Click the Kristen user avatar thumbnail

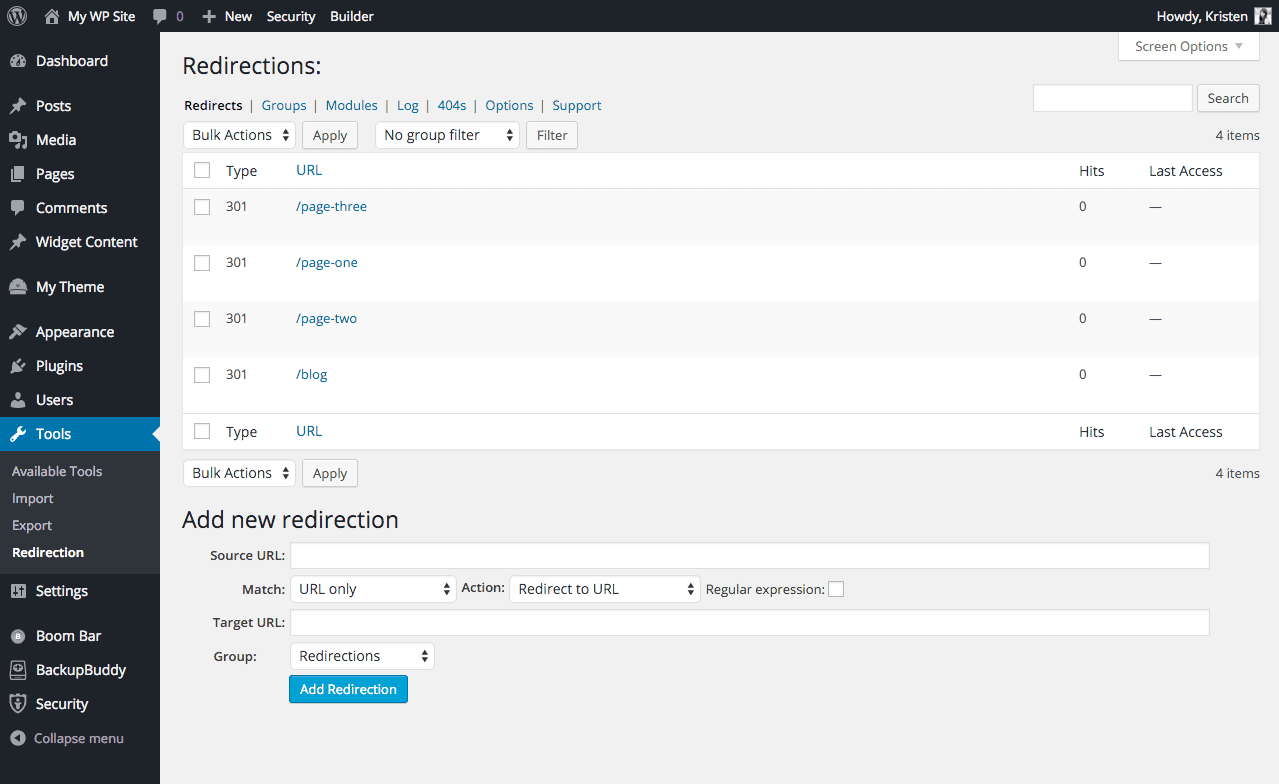point(1263,16)
